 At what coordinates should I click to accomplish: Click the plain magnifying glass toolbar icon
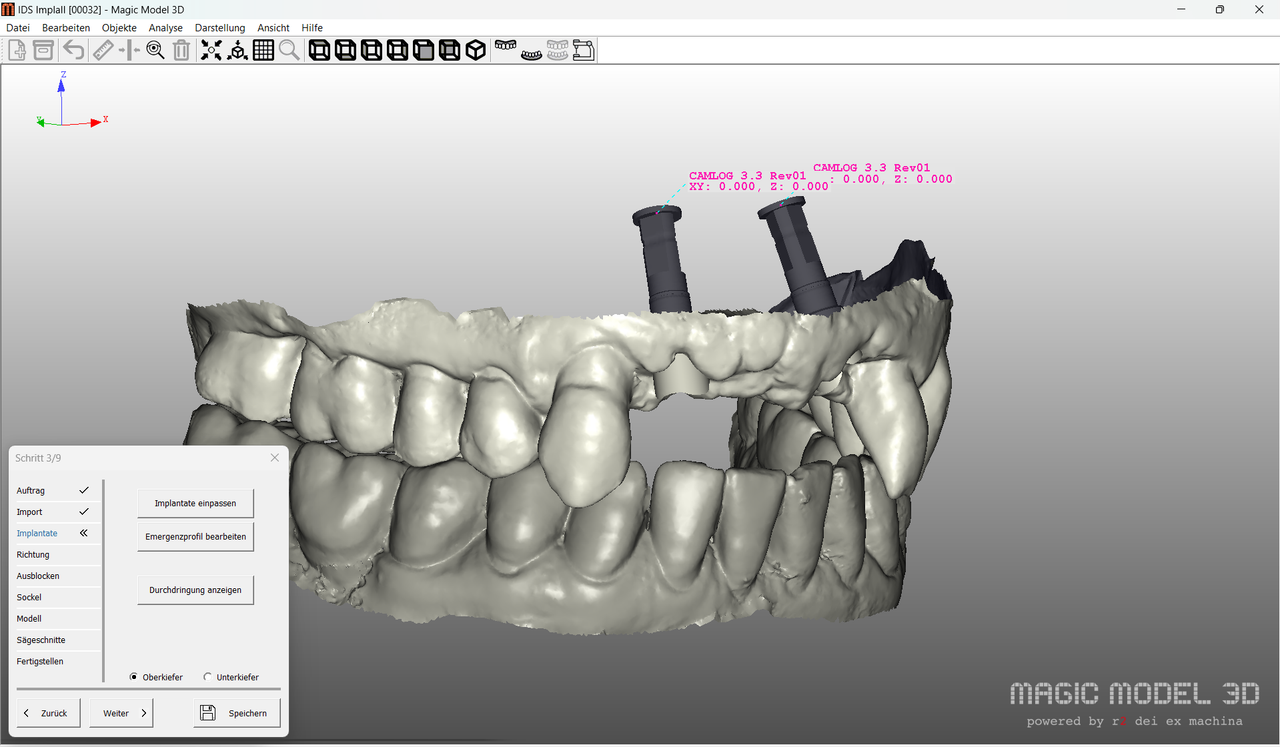[x=289, y=50]
